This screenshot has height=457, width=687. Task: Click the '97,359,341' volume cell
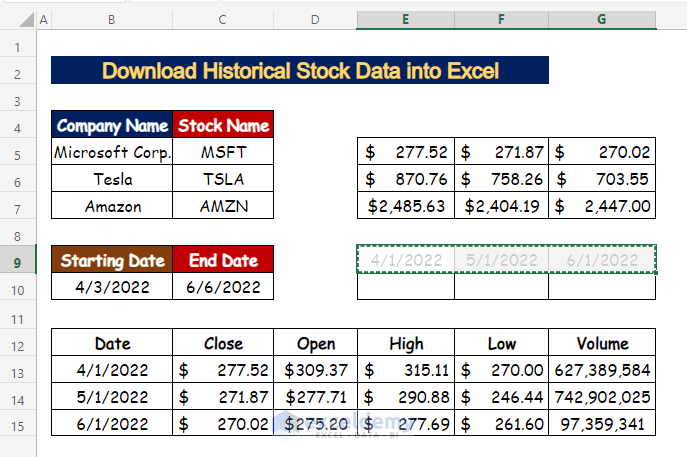[x=602, y=423]
